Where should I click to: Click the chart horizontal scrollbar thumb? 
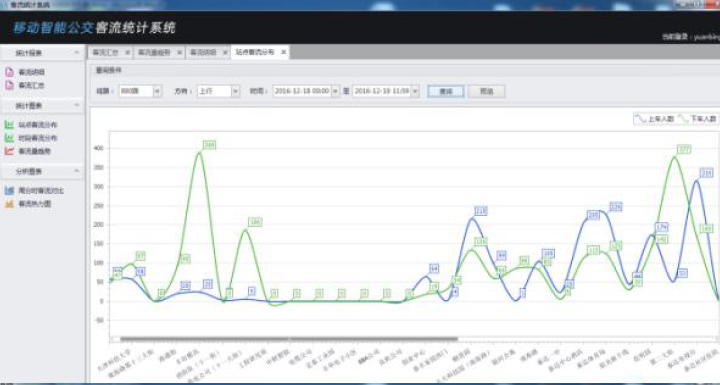(289, 339)
